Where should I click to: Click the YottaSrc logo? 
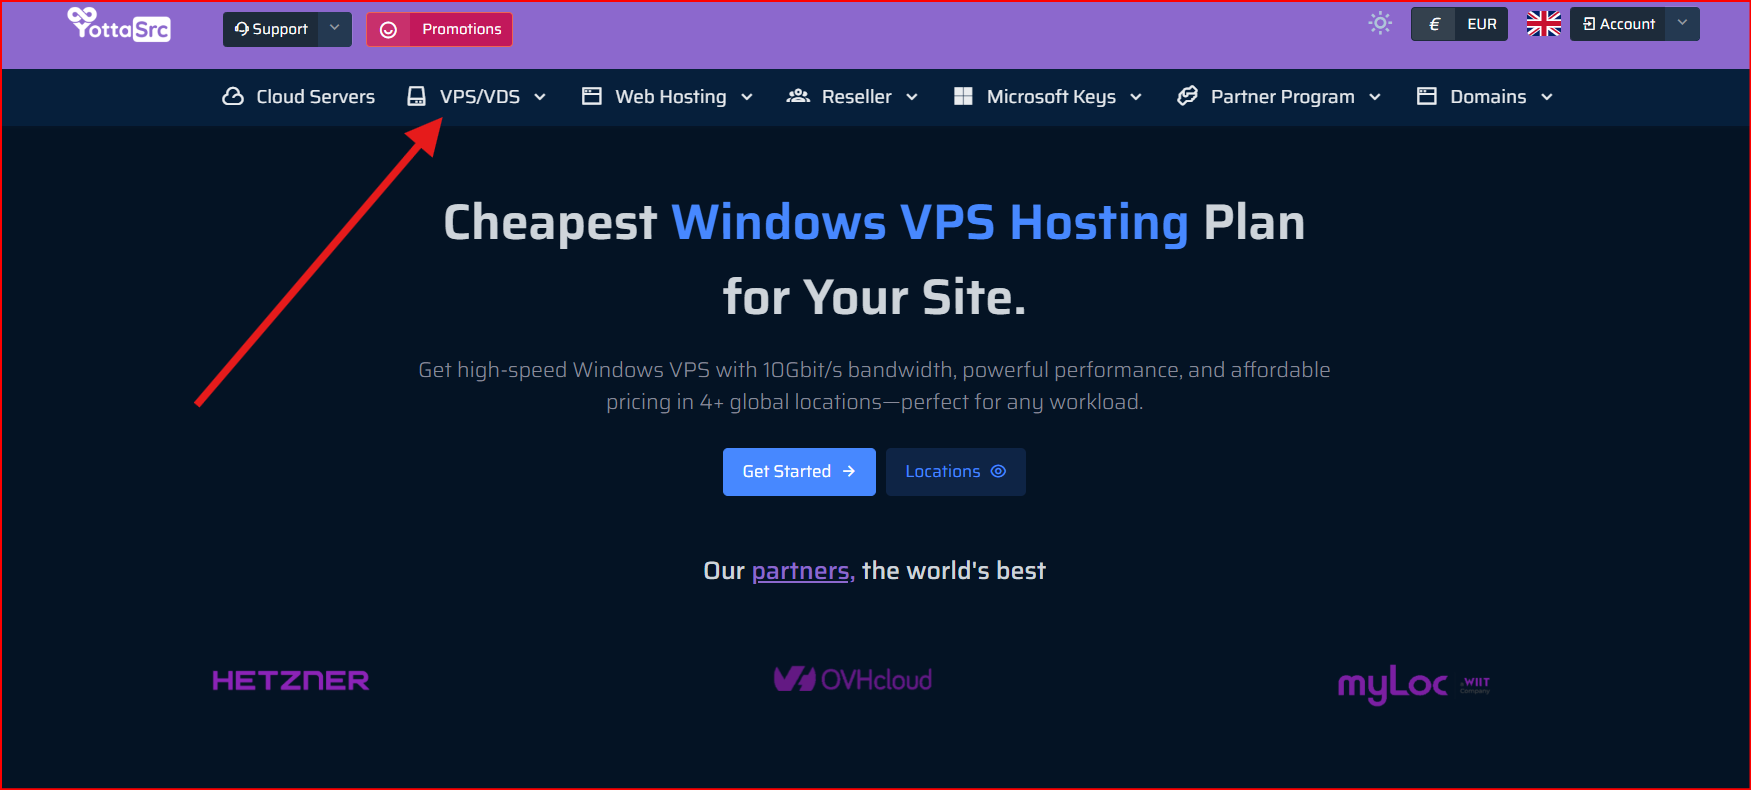tap(117, 28)
